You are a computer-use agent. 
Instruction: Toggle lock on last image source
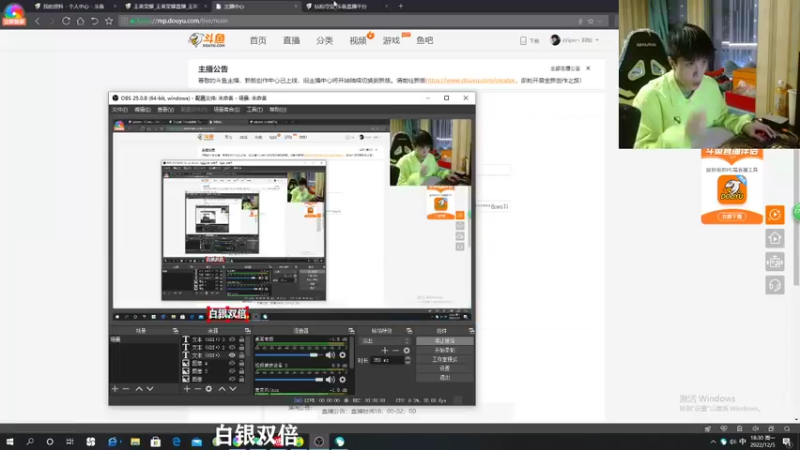pyautogui.click(x=241, y=379)
